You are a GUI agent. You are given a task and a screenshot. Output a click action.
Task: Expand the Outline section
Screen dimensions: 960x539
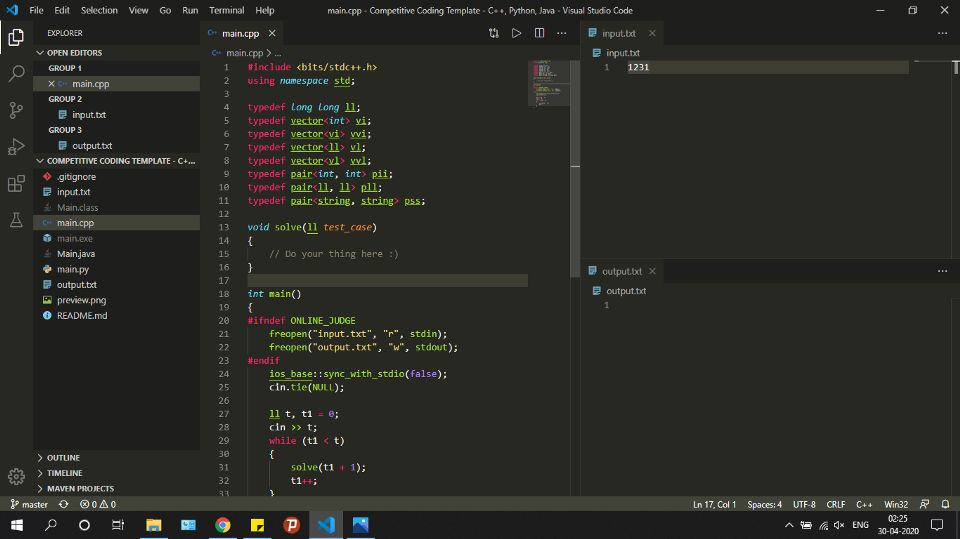[63, 458]
